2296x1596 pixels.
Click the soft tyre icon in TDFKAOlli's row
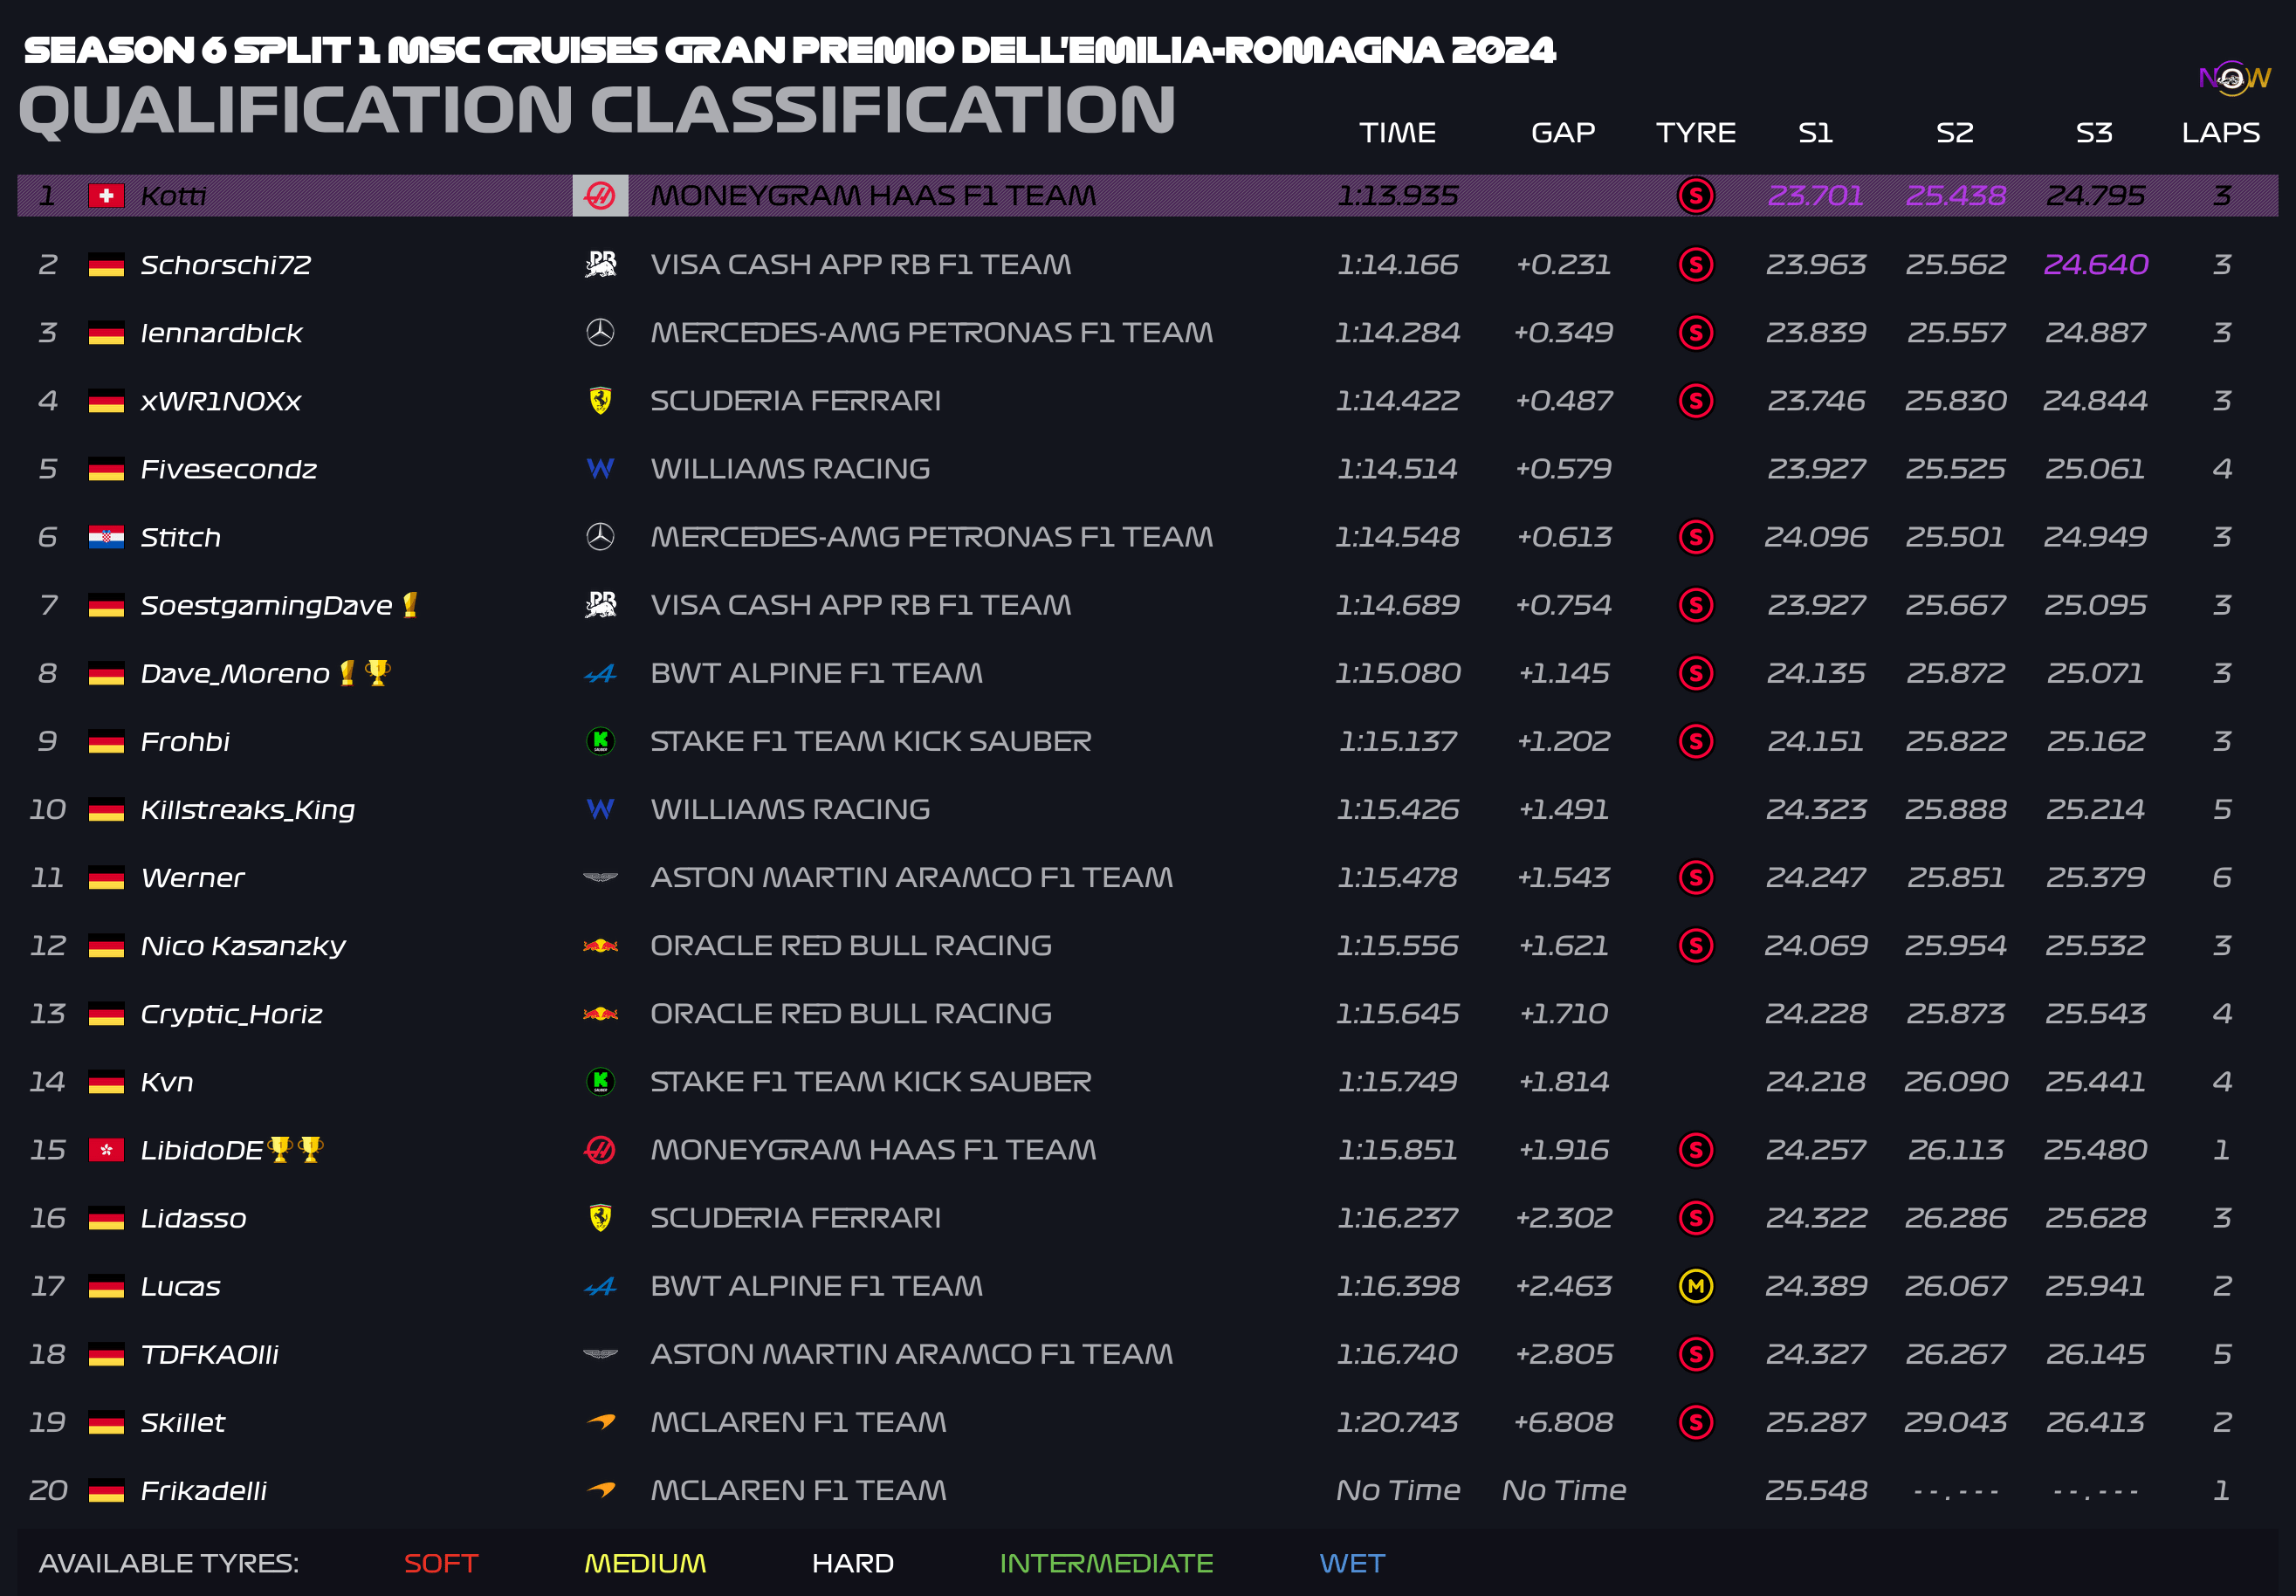[x=1695, y=1354]
